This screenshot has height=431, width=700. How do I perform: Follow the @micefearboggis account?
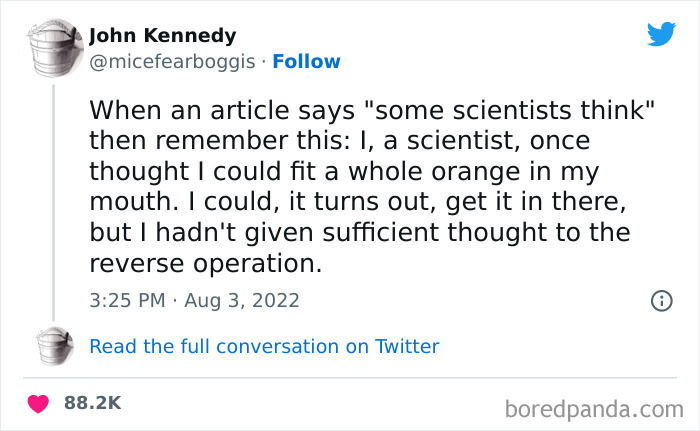[x=307, y=61]
